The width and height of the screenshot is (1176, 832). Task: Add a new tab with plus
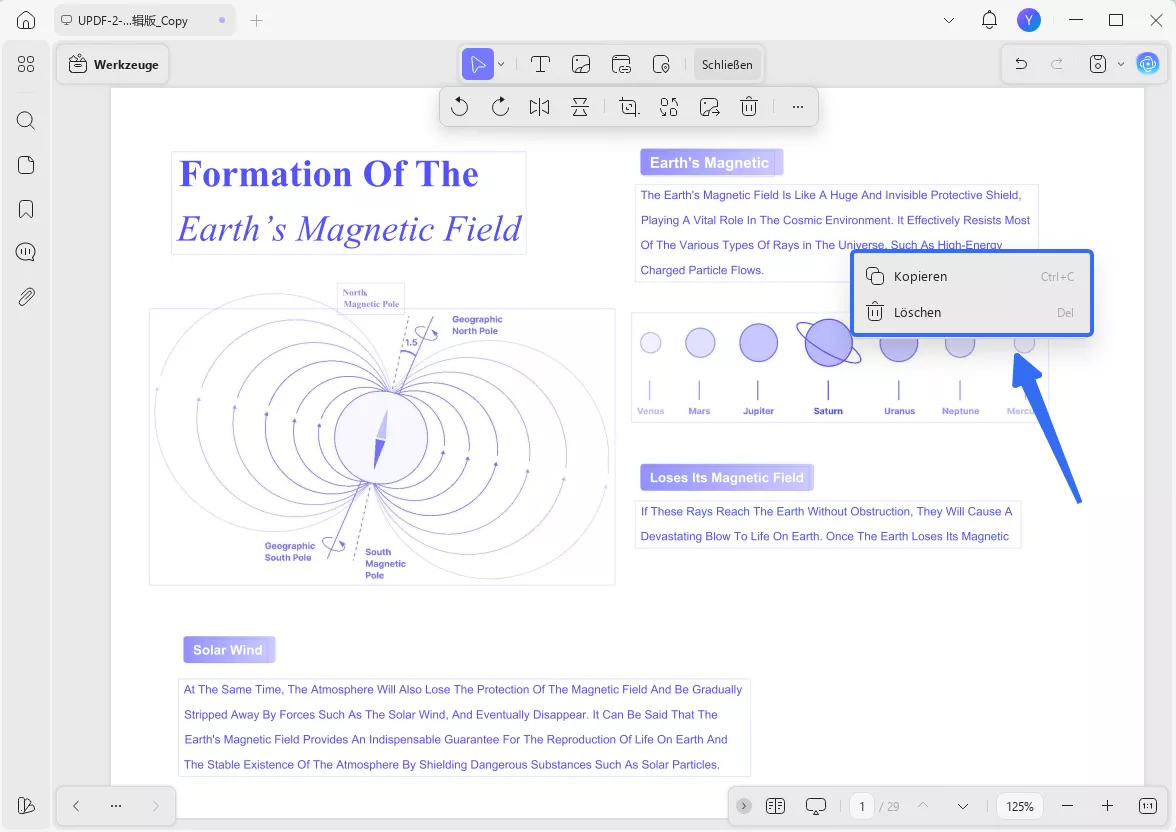256,20
